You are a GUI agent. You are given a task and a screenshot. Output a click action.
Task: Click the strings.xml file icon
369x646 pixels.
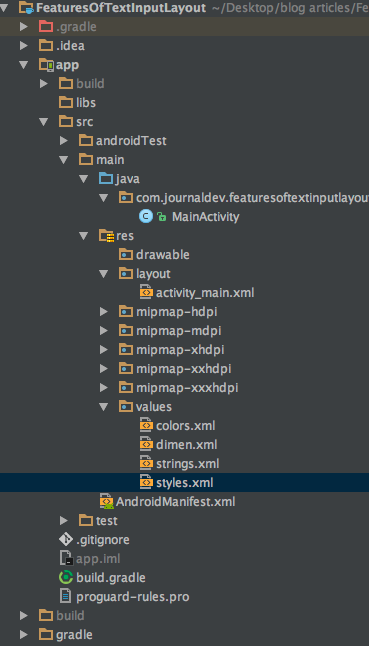pyautogui.click(x=146, y=463)
